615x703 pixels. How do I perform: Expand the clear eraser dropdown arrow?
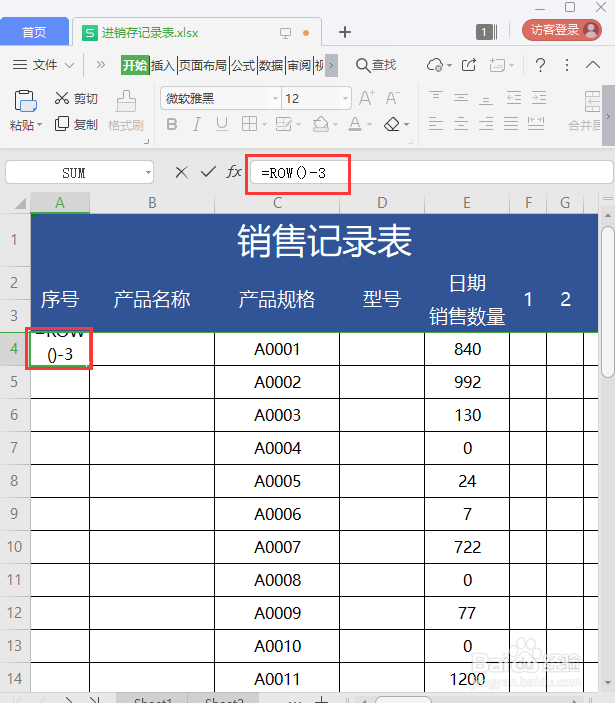point(407,125)
